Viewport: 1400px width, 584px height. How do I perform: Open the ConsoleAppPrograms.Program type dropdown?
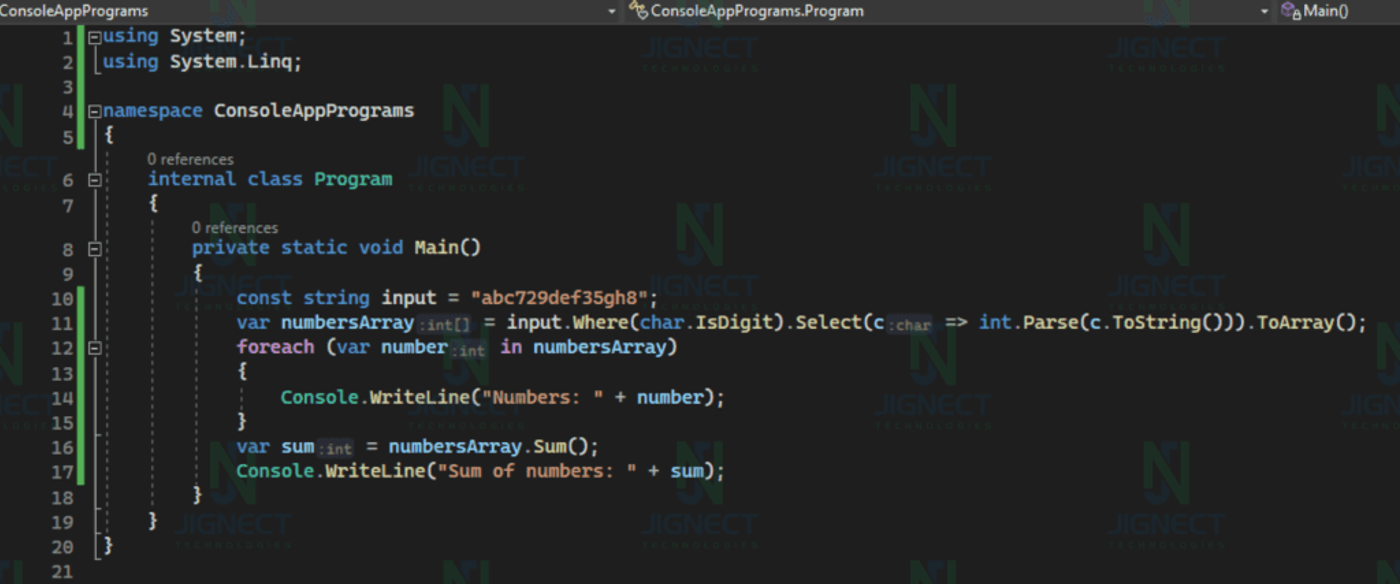click(952, 11)
